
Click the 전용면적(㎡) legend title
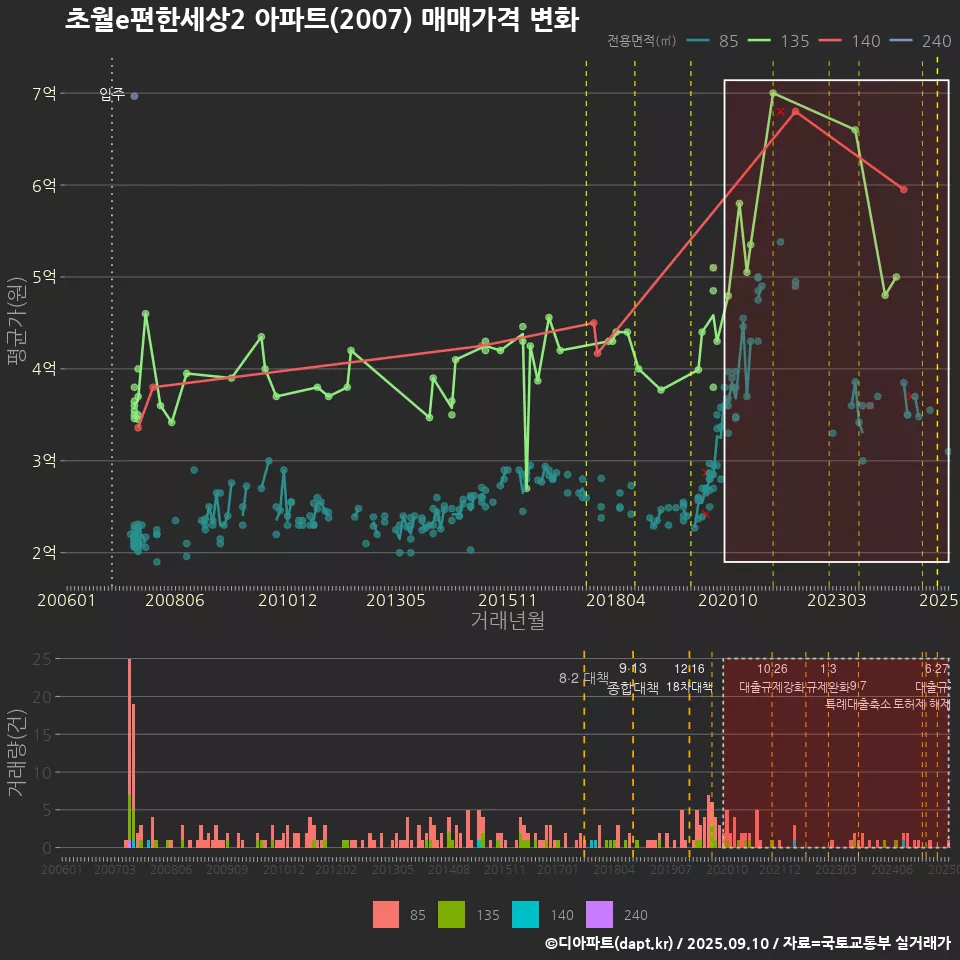coord(642,41)
